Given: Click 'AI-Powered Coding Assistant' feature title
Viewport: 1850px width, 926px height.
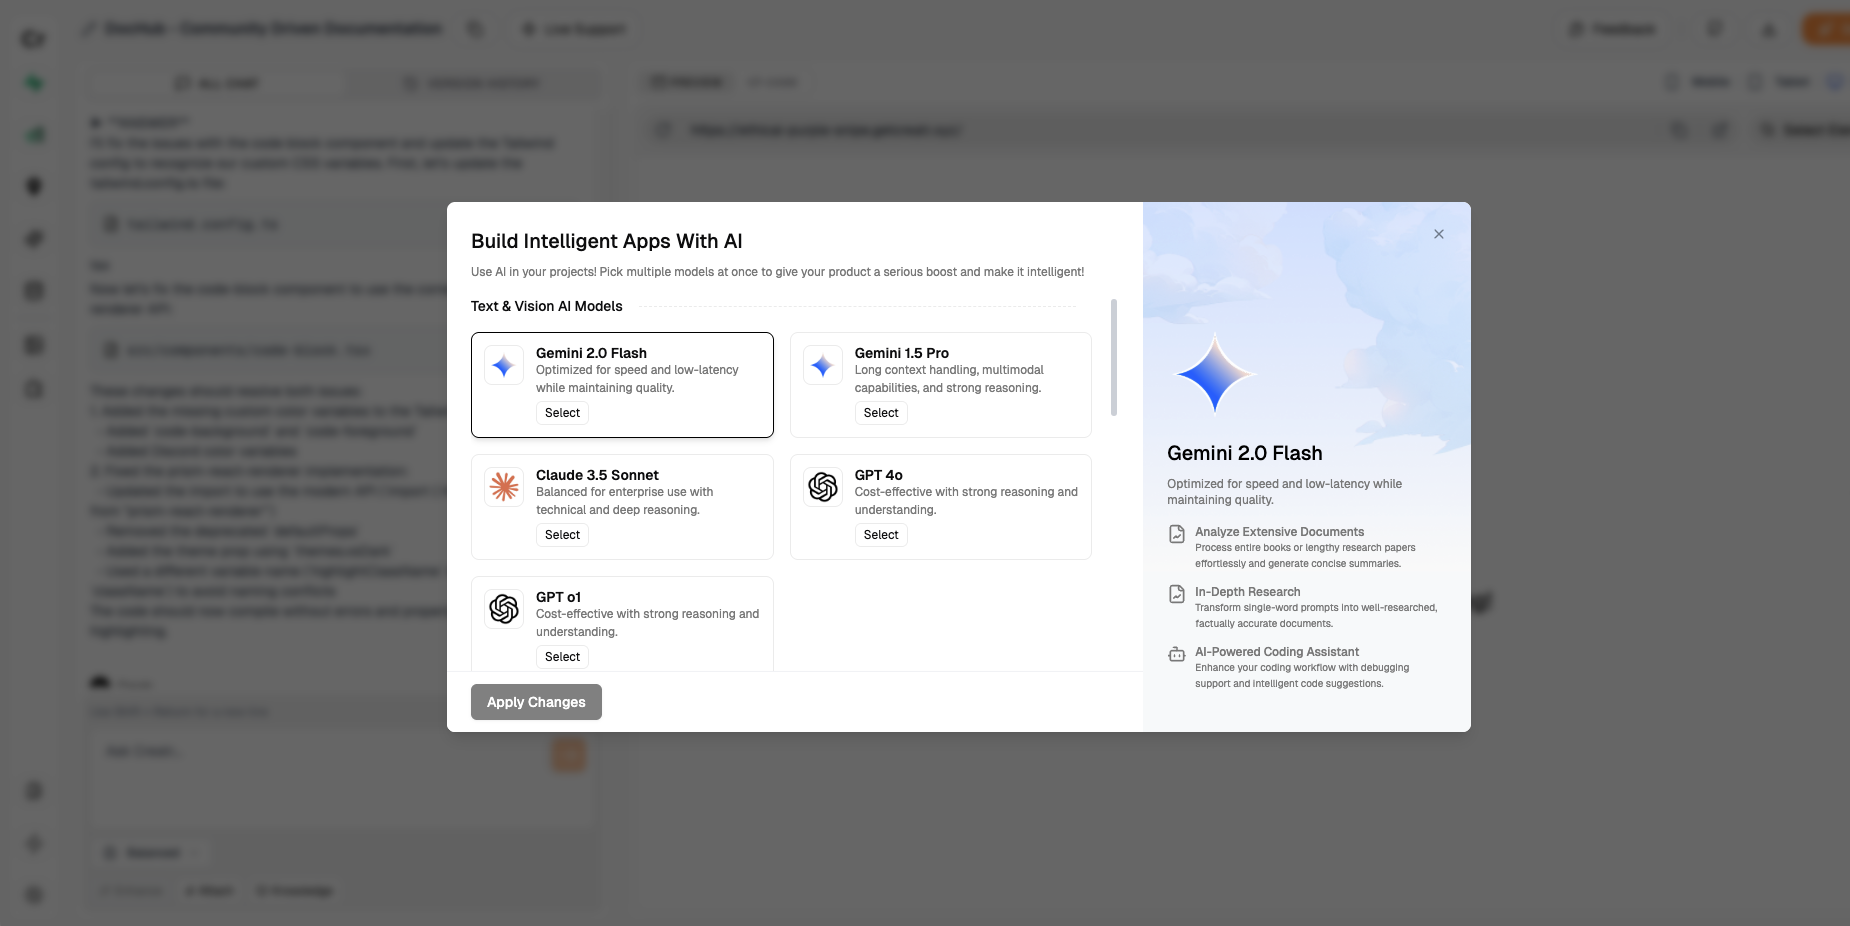Looking at the screenshot, I should click(x=1277, y=652).
